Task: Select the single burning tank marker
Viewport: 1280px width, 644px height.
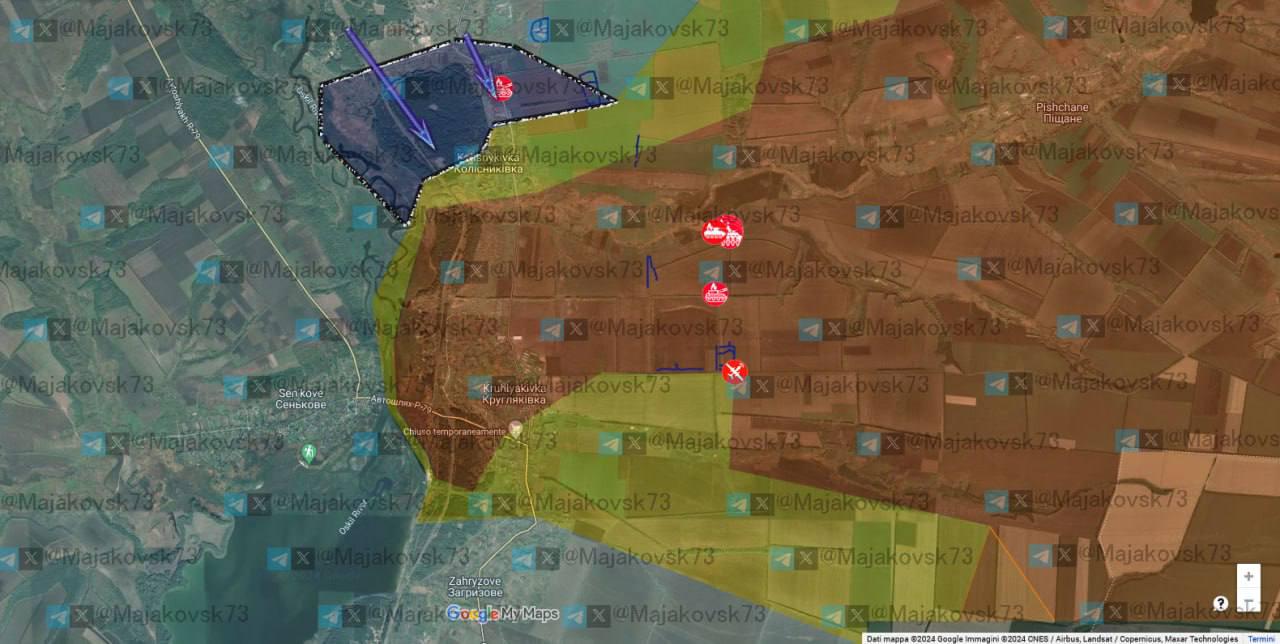Action: pos(715,293)
